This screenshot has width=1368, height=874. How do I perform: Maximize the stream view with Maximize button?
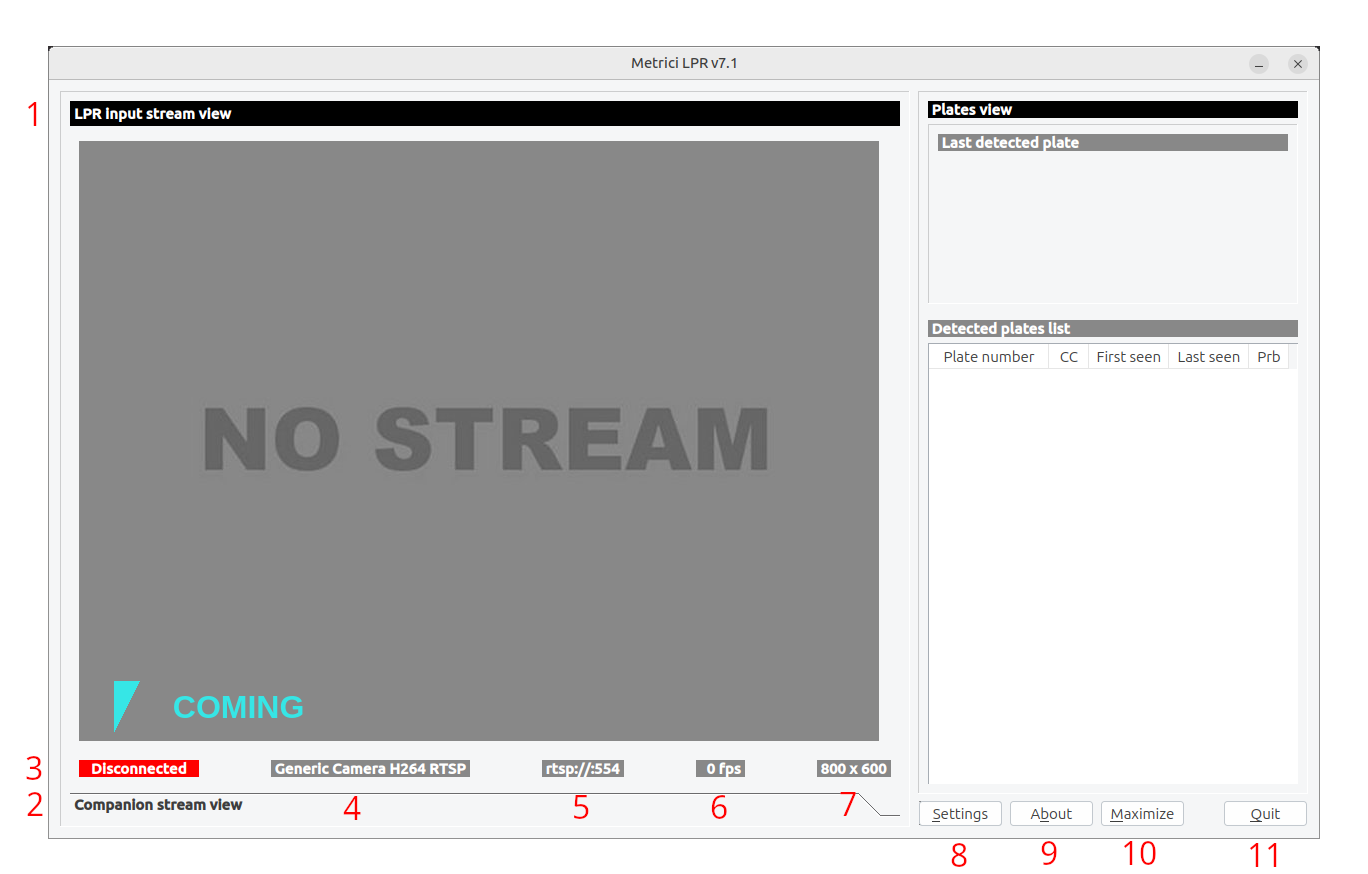1142,814
